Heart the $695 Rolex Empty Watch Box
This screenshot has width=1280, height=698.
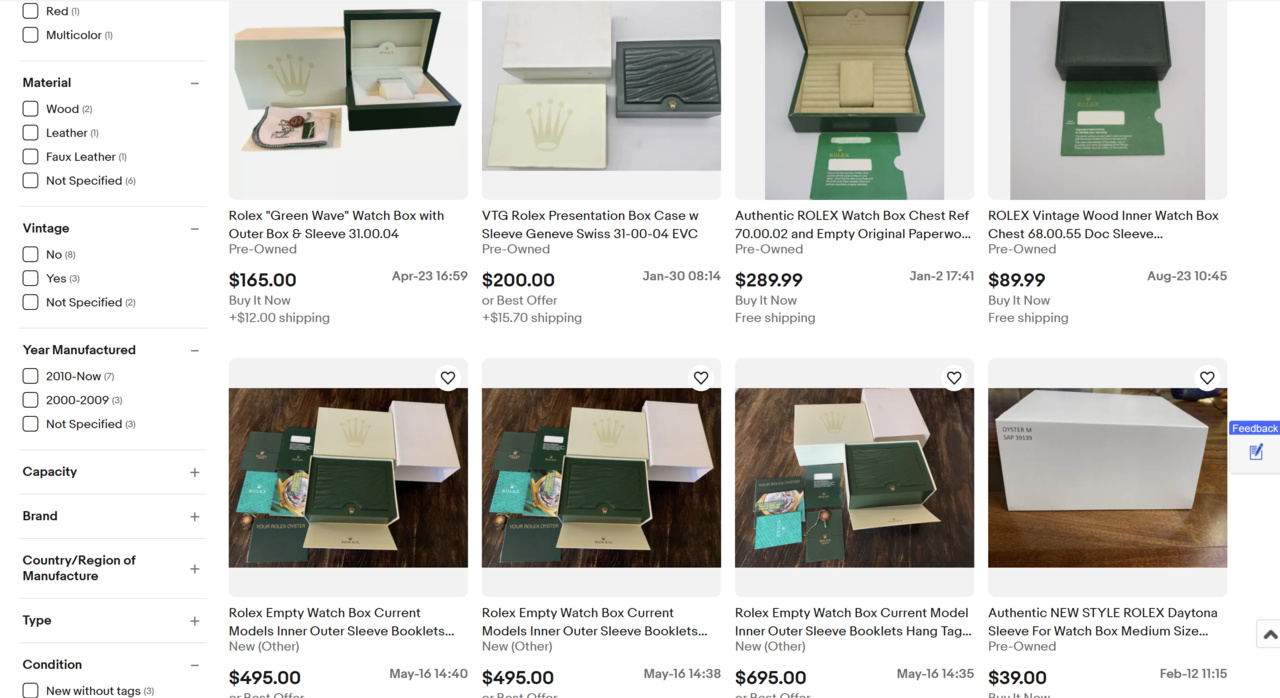(x=954, y=378)
